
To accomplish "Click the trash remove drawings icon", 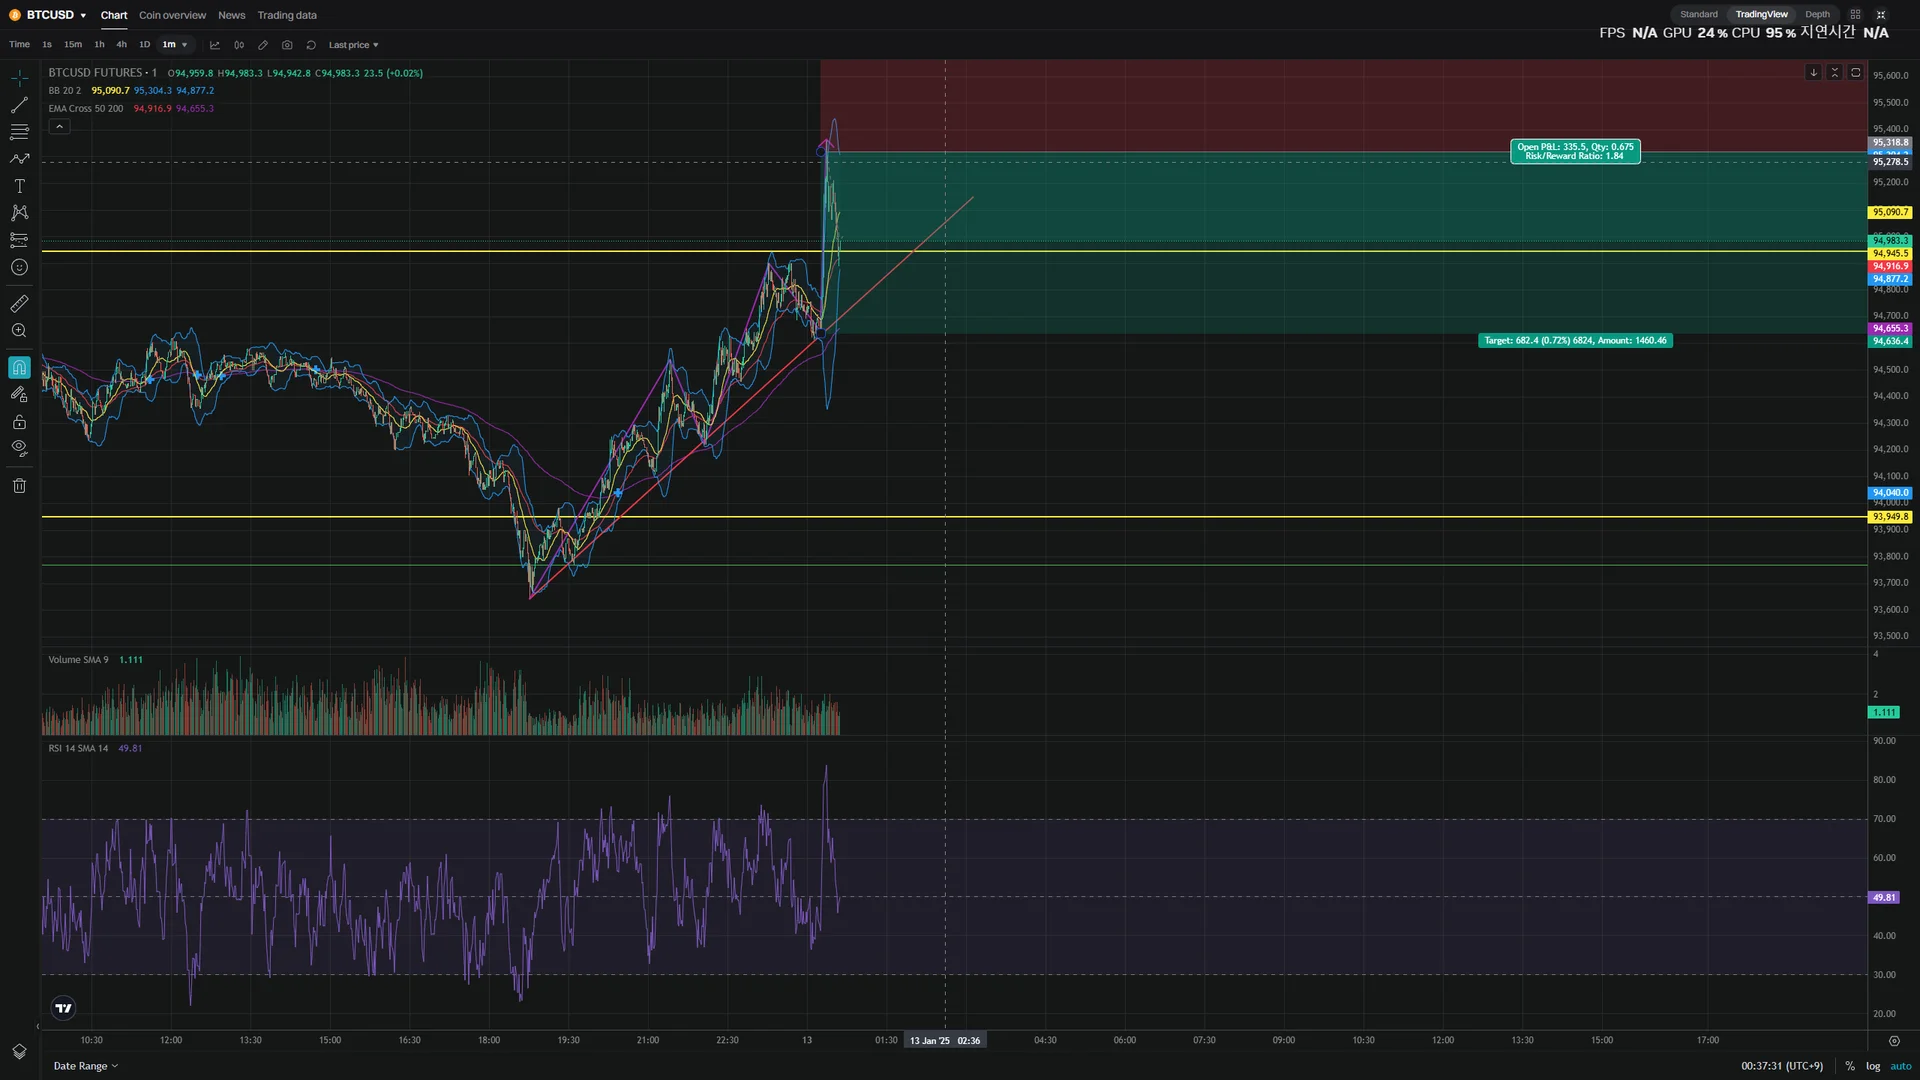I will [x=19, y=486].
